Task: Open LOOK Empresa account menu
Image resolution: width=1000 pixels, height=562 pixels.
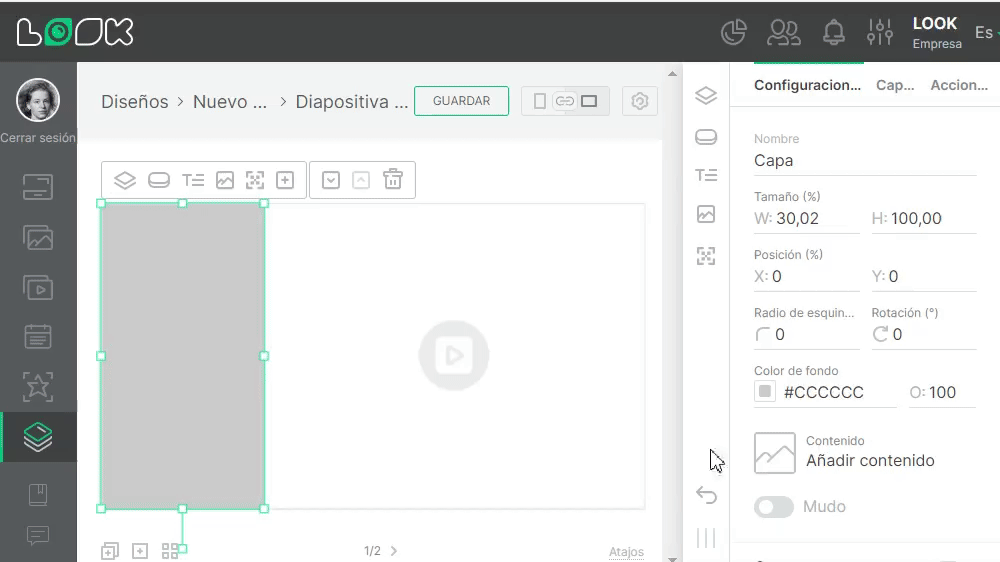Action: click(937, 33)
